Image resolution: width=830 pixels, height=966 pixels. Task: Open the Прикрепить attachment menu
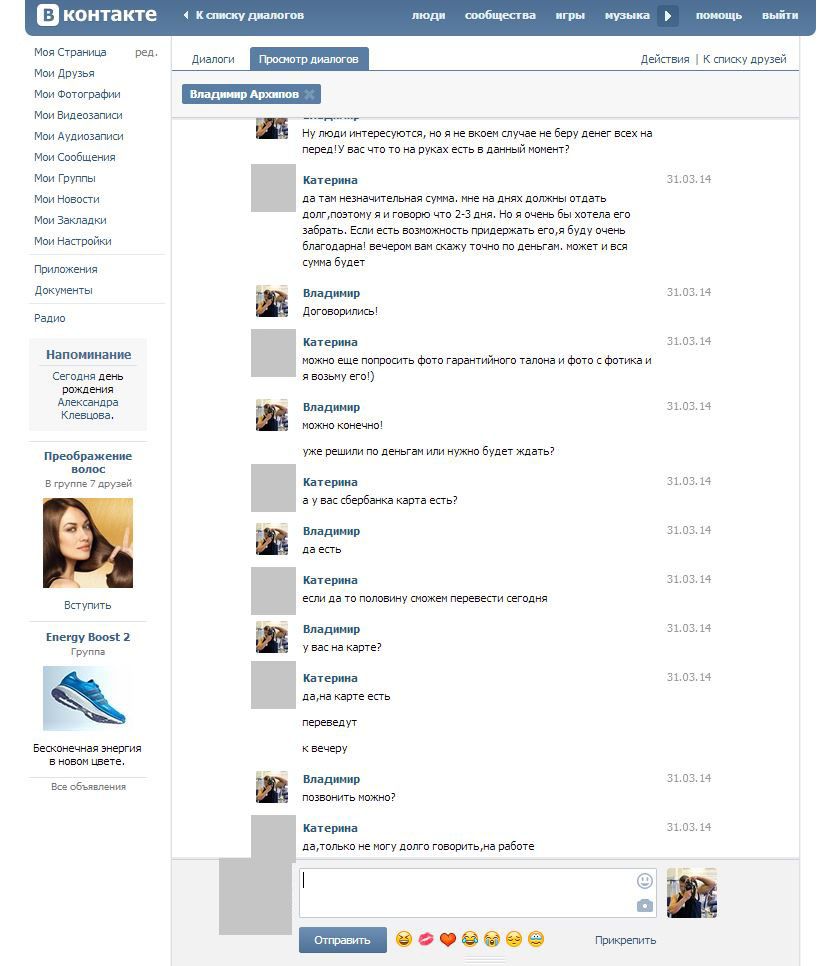point(625,940)
